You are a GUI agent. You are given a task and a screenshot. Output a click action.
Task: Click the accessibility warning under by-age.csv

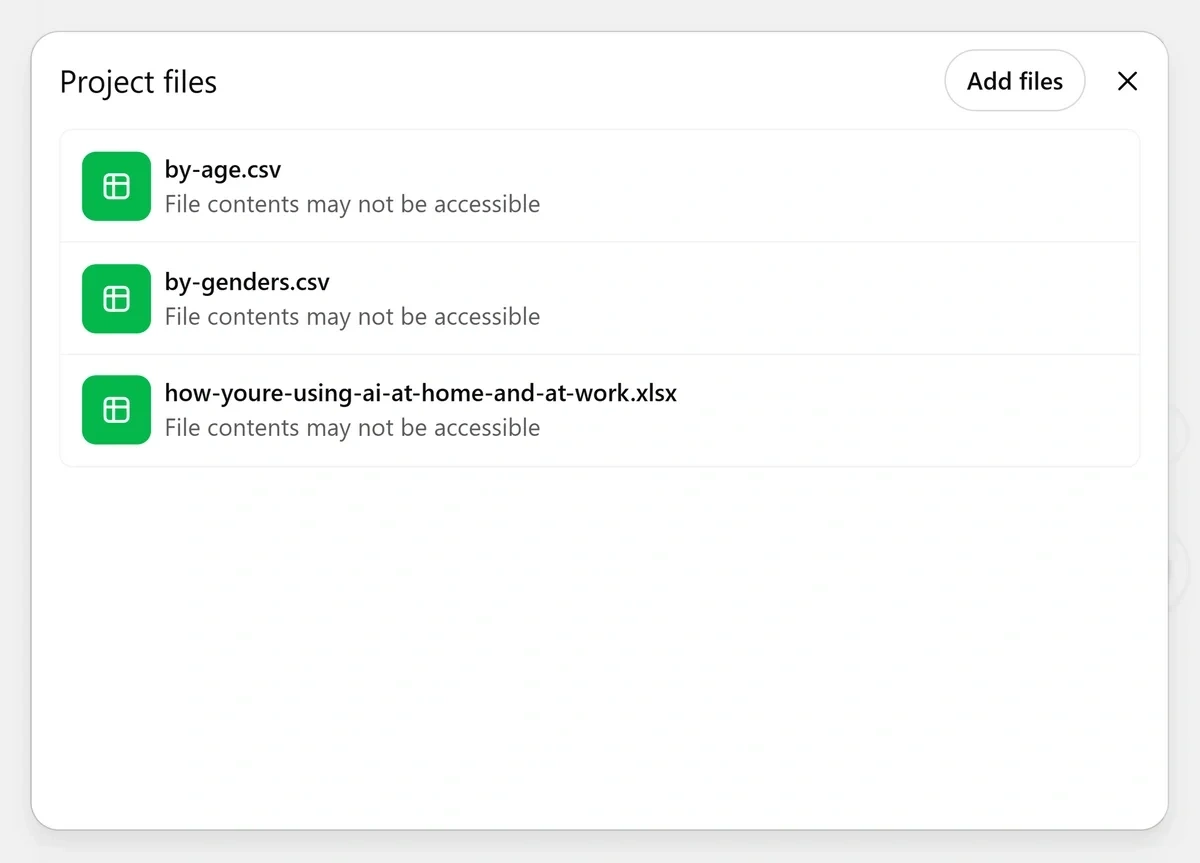click(x=352, y=204)
